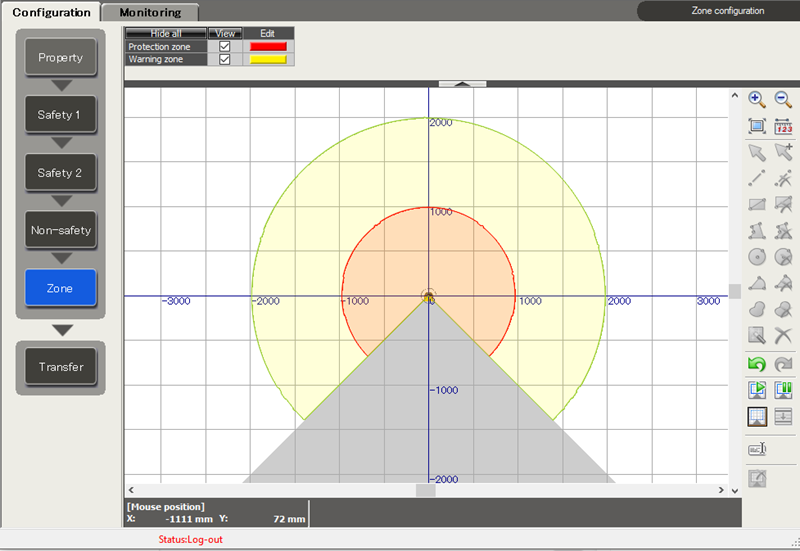Pick the polygon zone tool

(757, 231)
